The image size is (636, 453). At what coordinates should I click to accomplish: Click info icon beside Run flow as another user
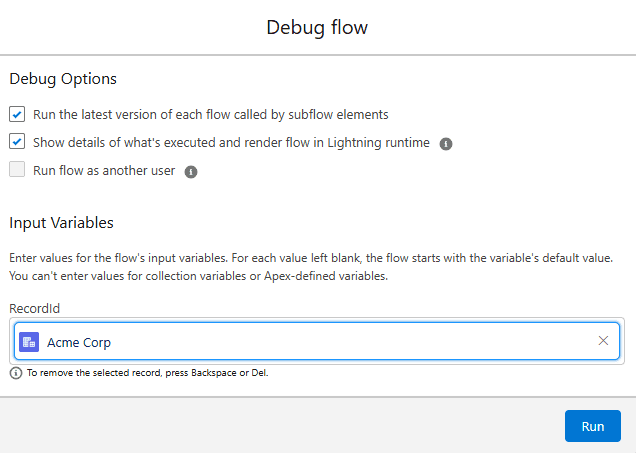[191, 171]
